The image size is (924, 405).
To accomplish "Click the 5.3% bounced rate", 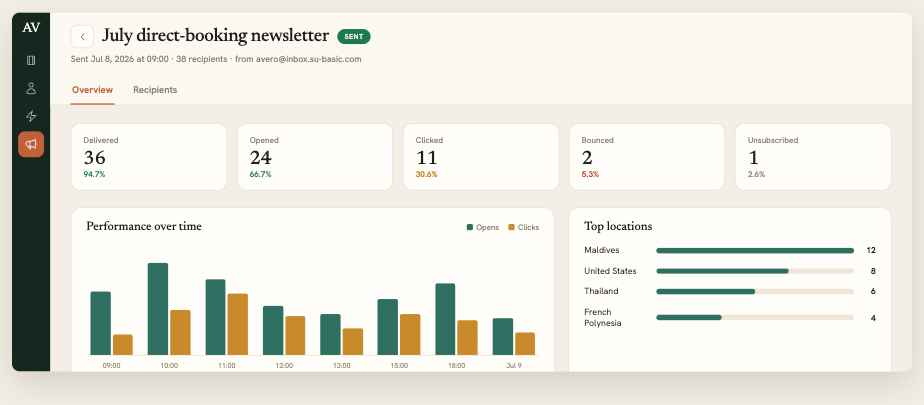I will coord(590,174).
